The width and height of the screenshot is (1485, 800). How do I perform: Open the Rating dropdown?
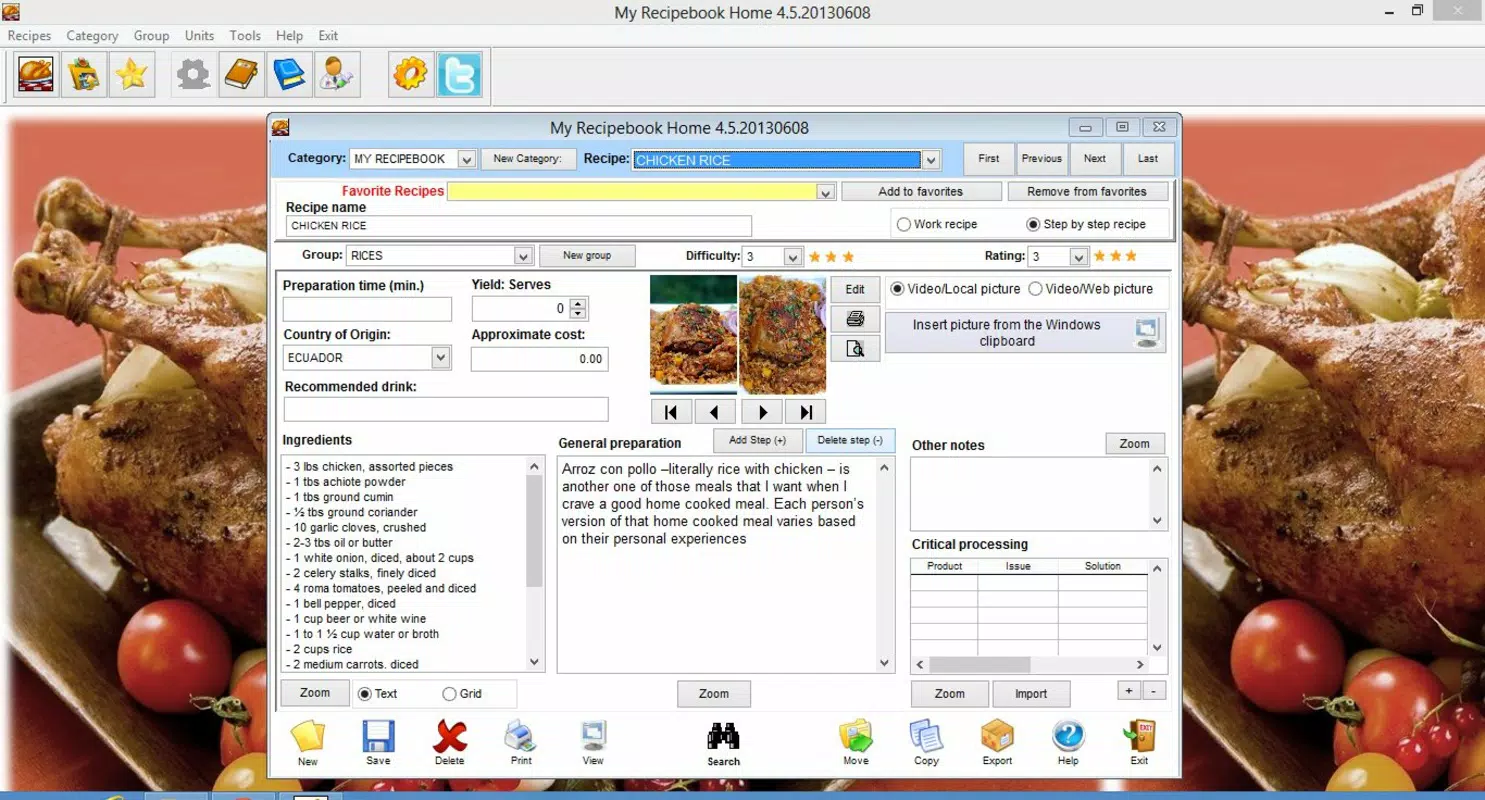pos(1078,257)
